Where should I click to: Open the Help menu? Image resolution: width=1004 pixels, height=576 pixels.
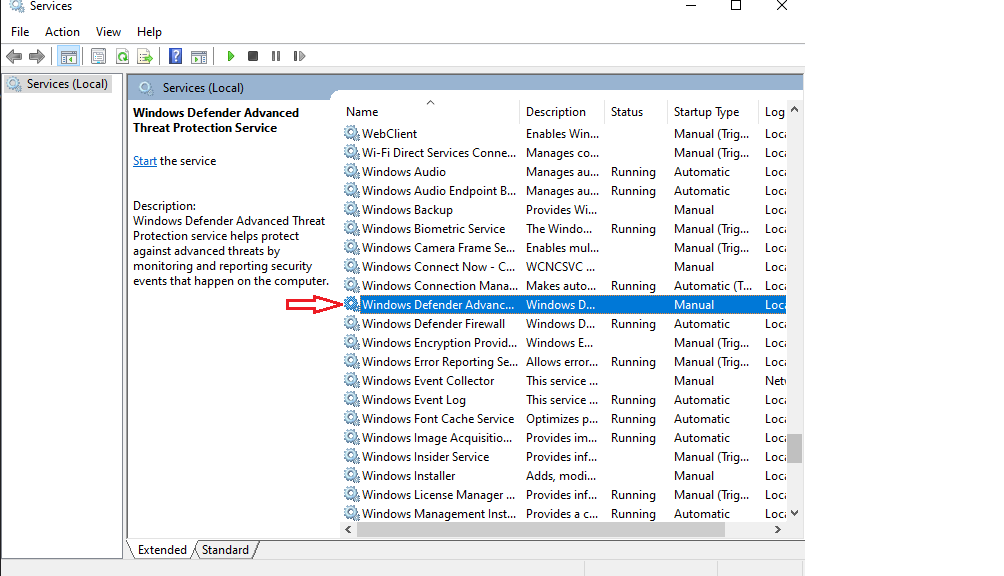coord(149,32)
